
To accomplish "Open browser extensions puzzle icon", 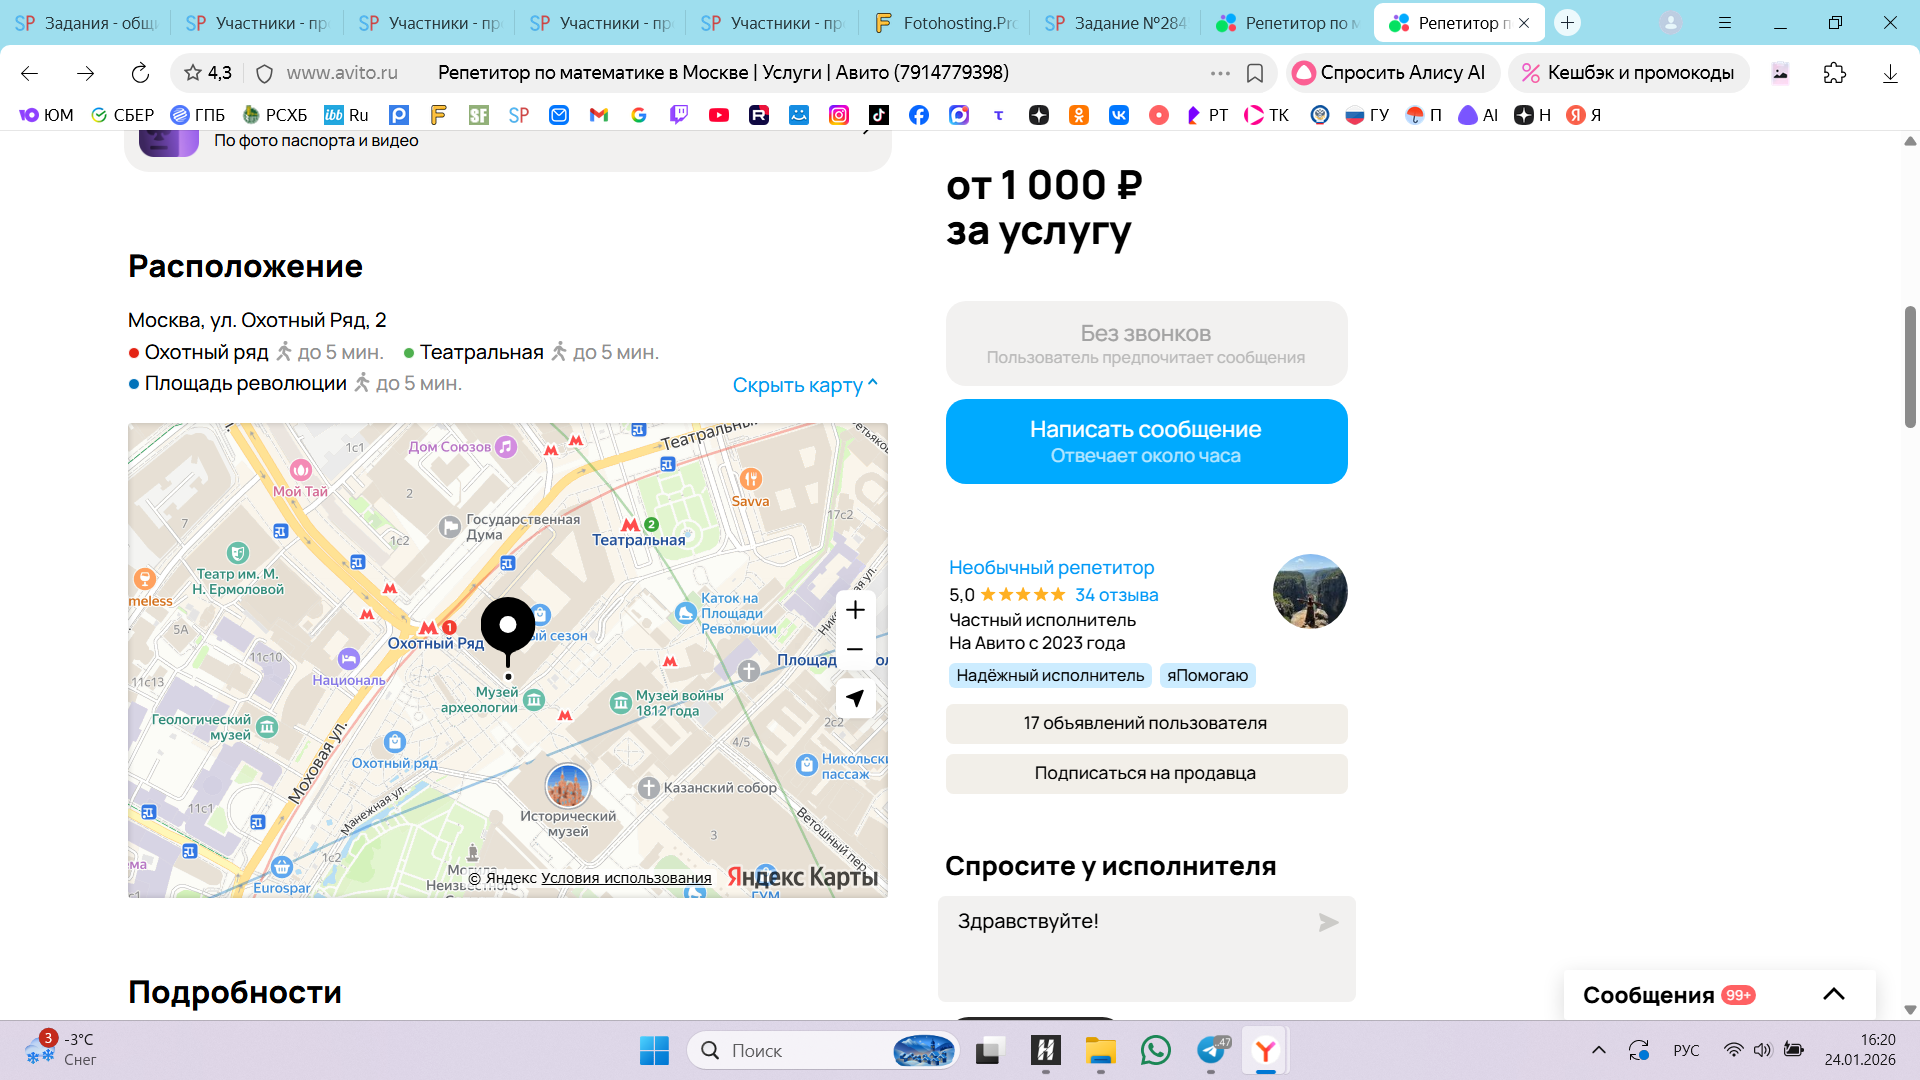I will pos(1835,73).
